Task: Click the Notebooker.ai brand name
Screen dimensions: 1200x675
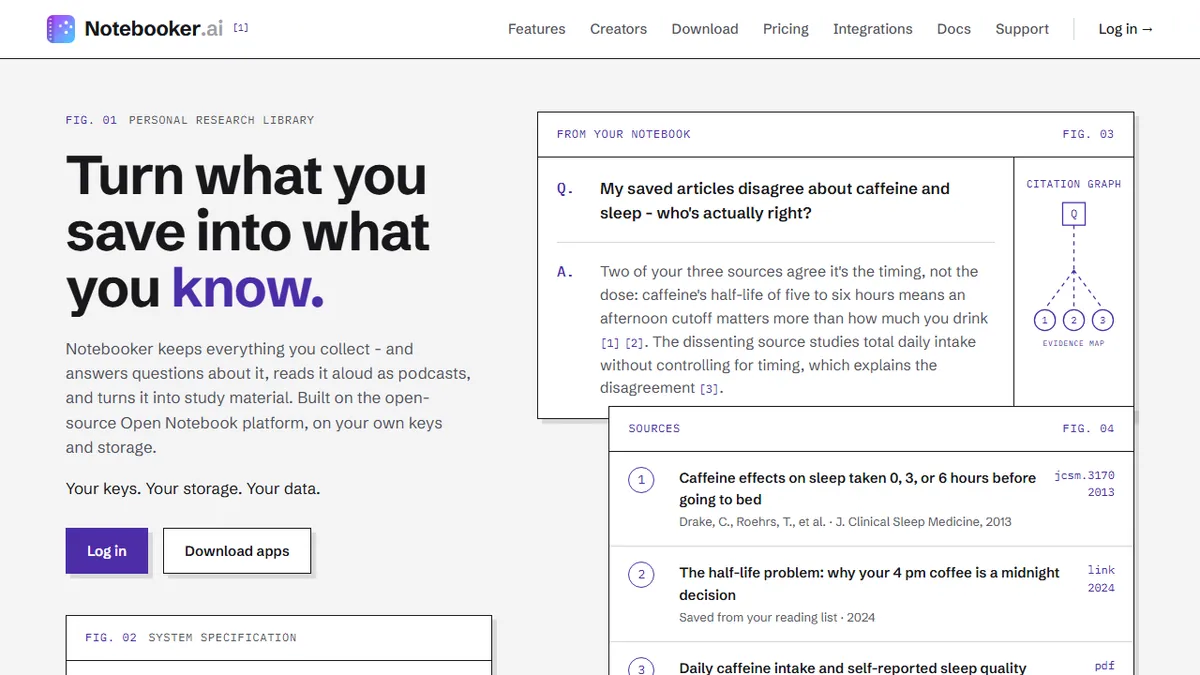Action: coord(154,29)
